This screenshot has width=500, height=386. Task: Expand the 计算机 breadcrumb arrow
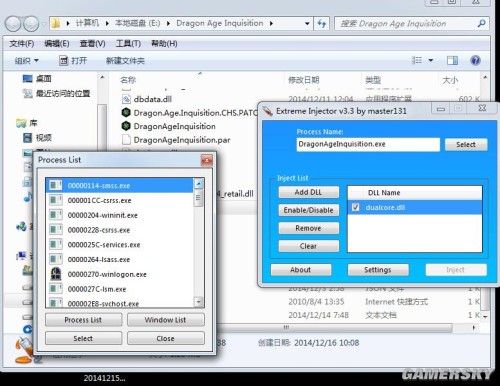coord(107,23)
